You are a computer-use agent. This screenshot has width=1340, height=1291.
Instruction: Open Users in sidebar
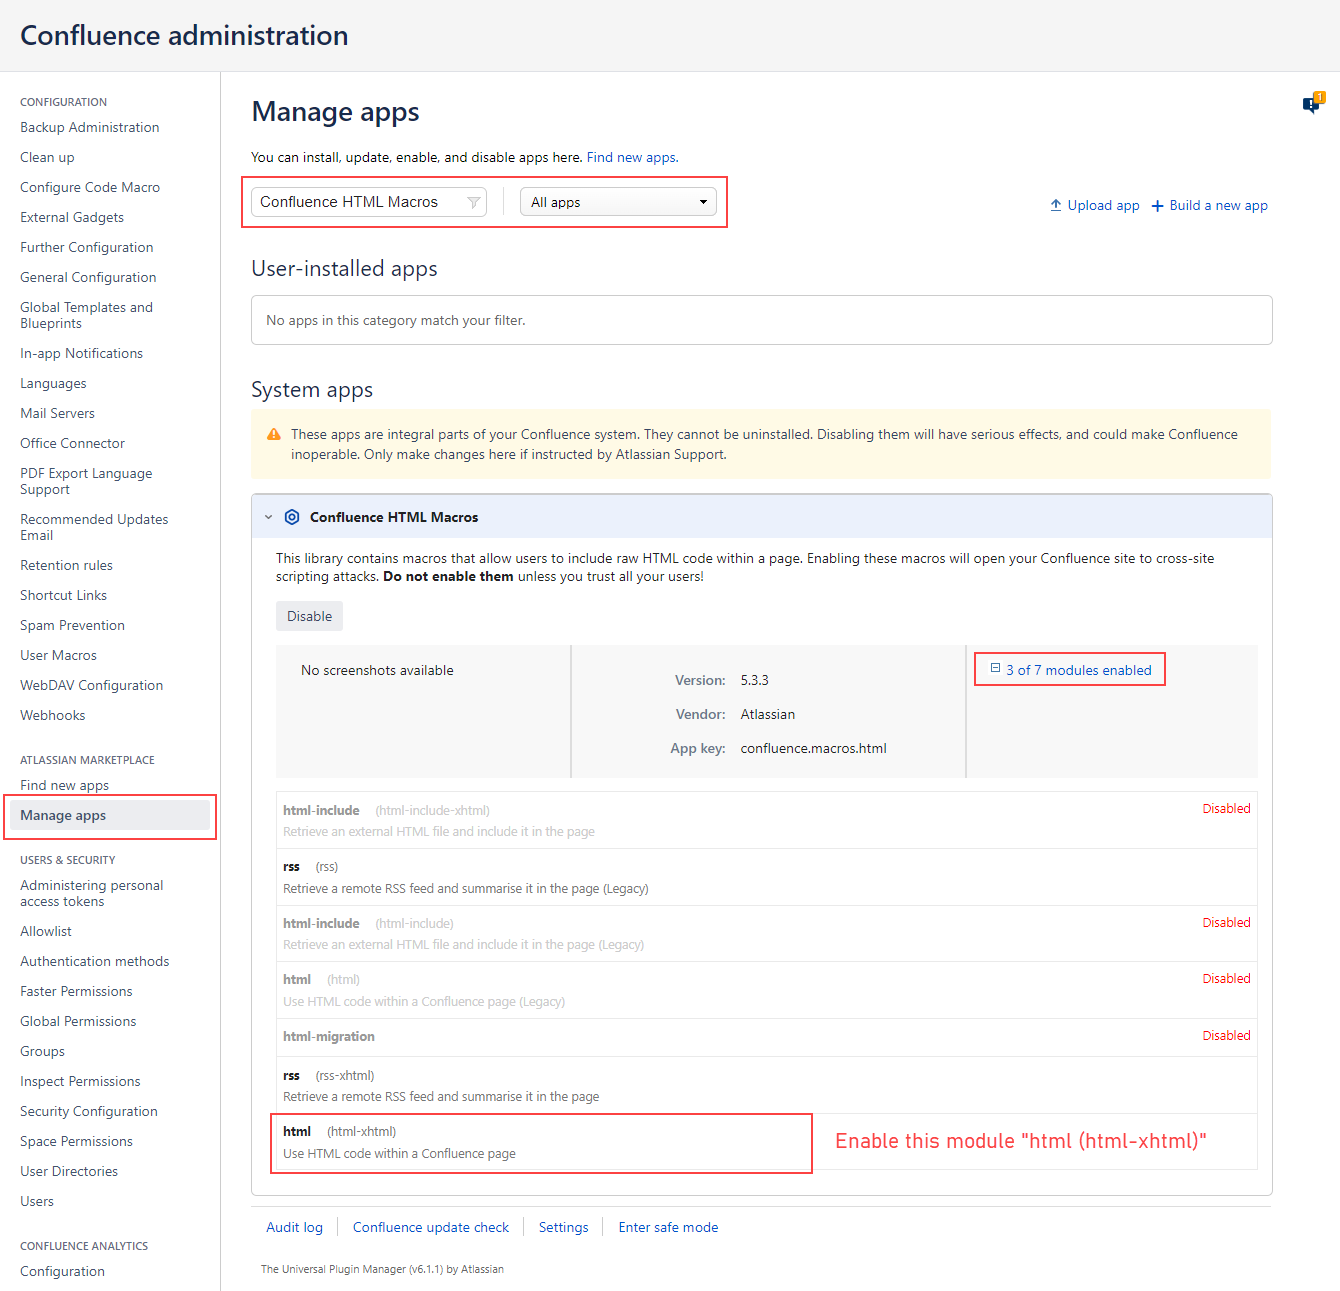click(37, 1201)
